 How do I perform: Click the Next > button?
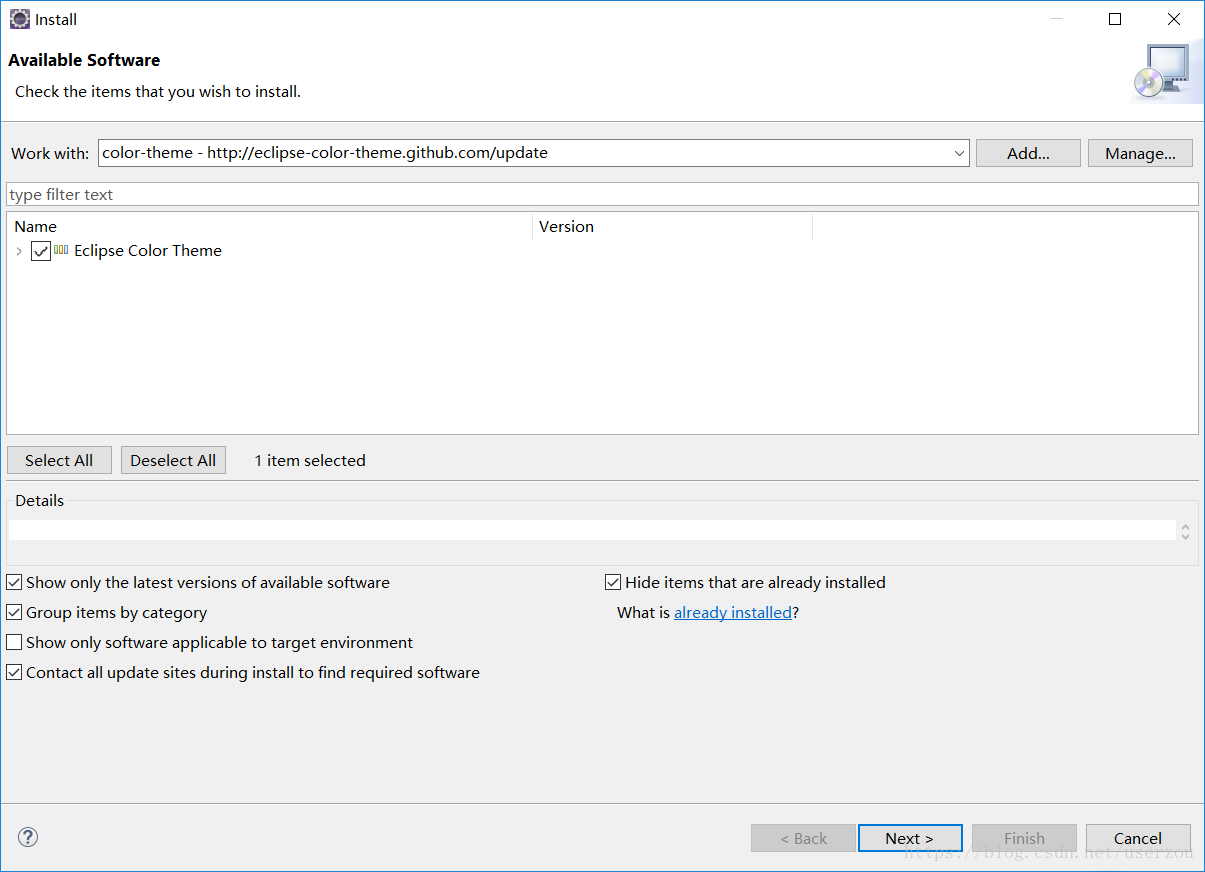pos(910,838)
